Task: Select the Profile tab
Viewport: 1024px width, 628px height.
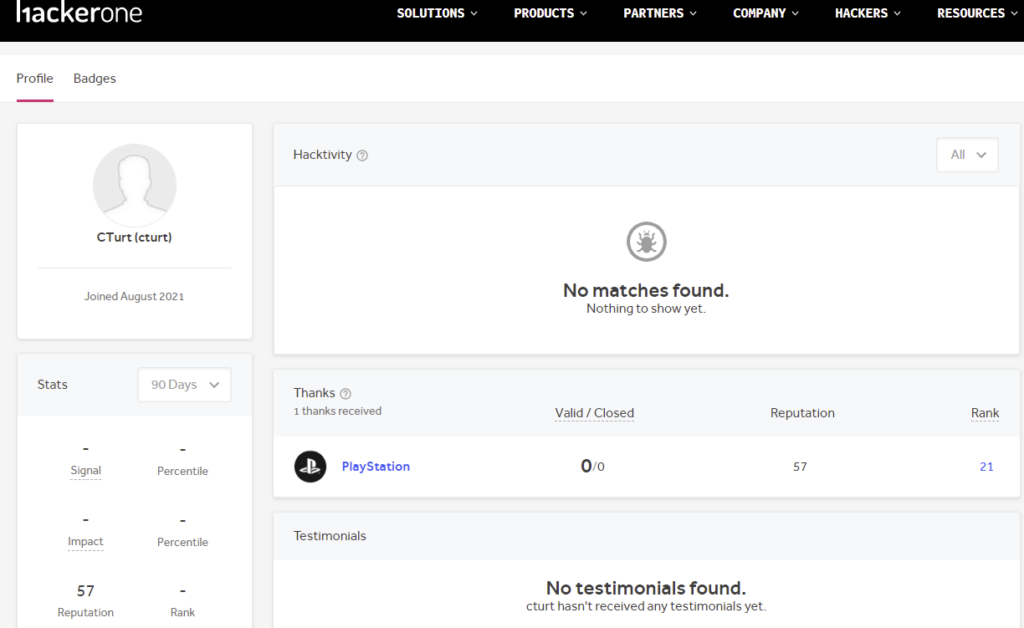Action: coord(35,79)
